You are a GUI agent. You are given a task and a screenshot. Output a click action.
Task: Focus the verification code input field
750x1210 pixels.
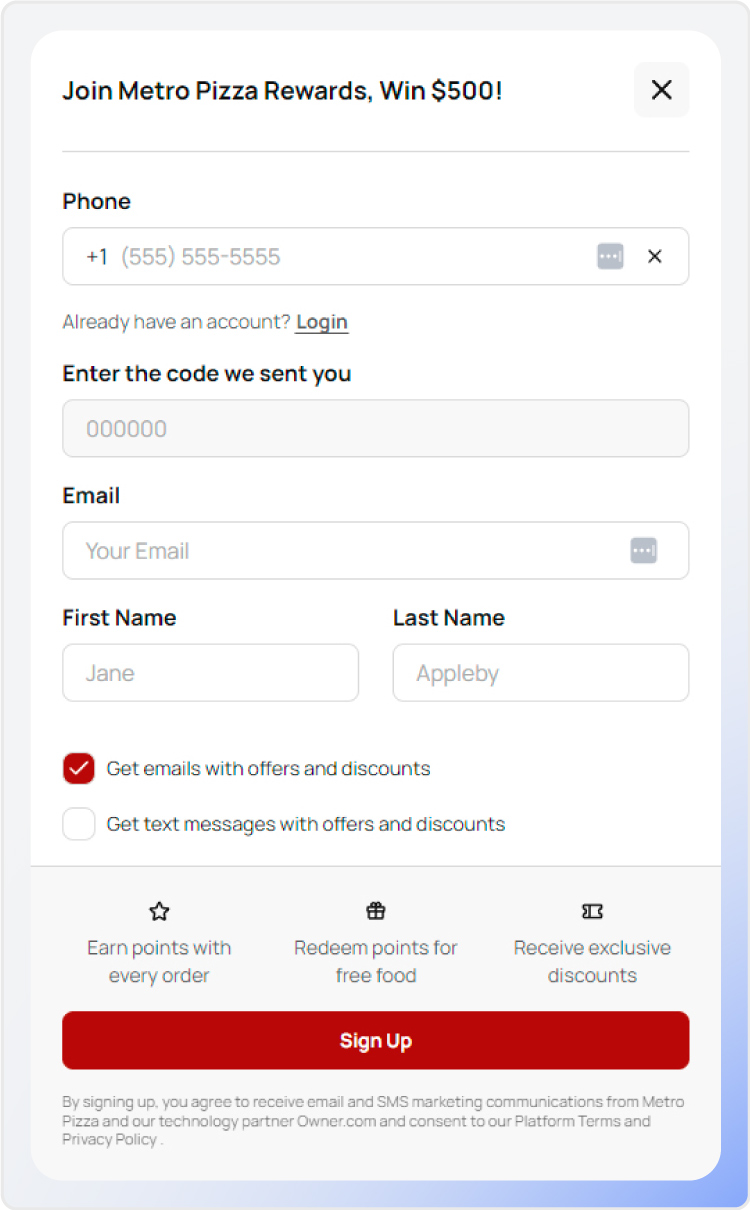click(x=375, y=428)
